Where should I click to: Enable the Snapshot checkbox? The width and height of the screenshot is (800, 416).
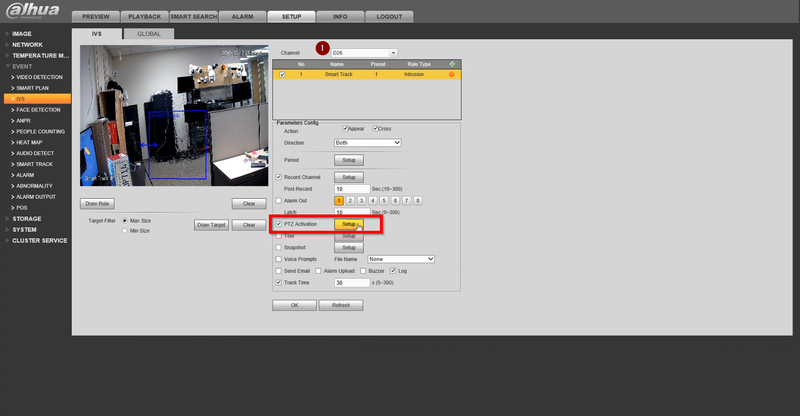pos(279,248)
